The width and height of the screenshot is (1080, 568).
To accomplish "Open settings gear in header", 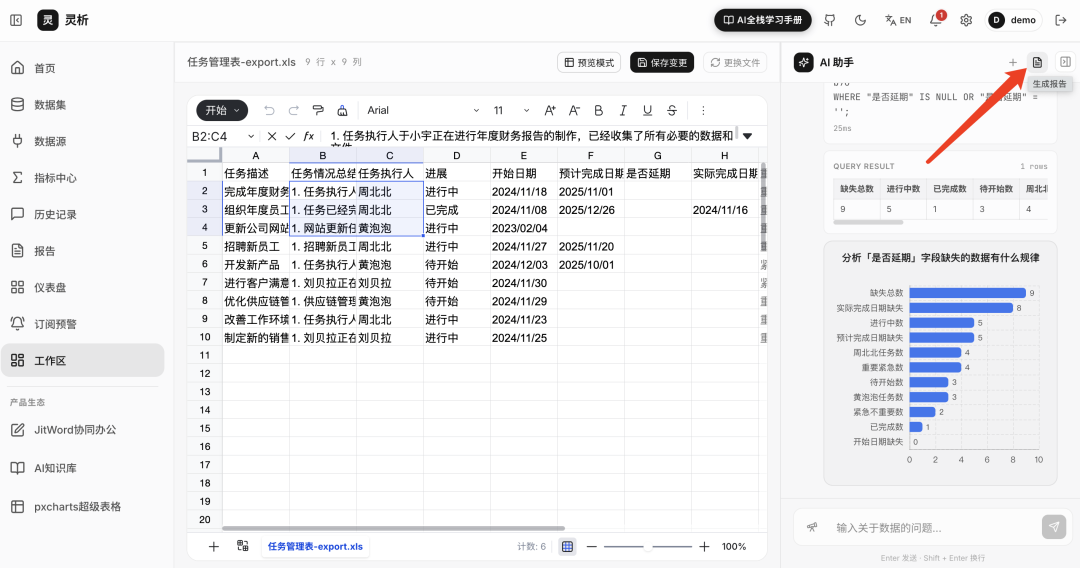I will coord(966,20).
